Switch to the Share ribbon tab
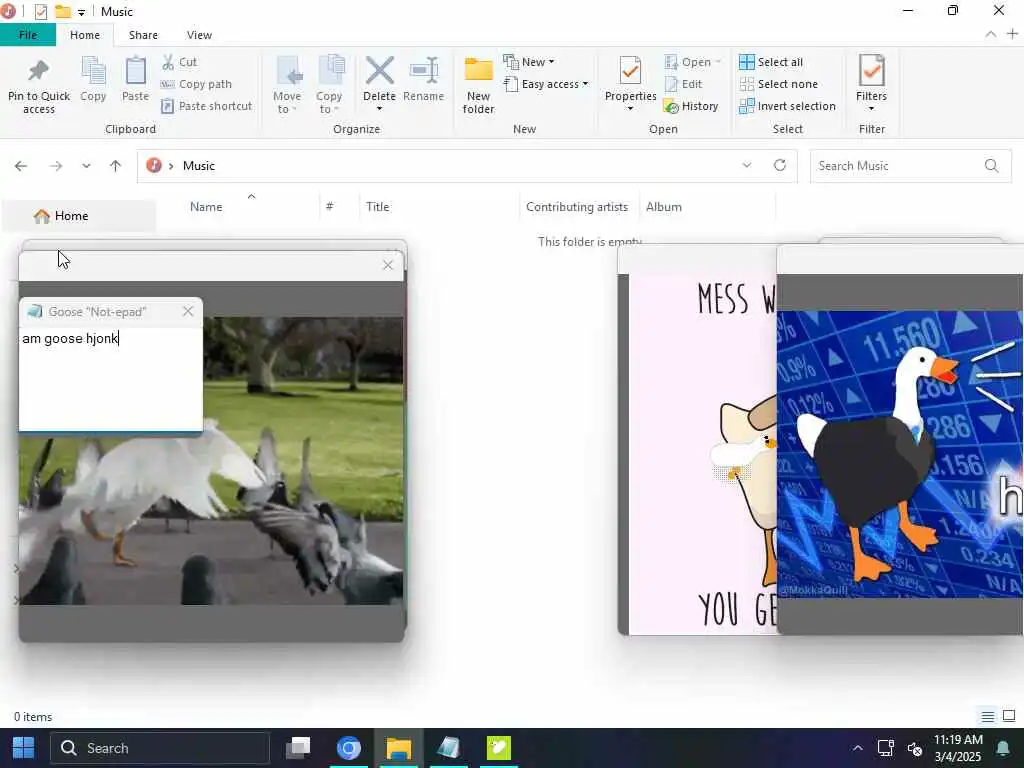This screenshot has height=768, width=1024. (x=143, y=35)
